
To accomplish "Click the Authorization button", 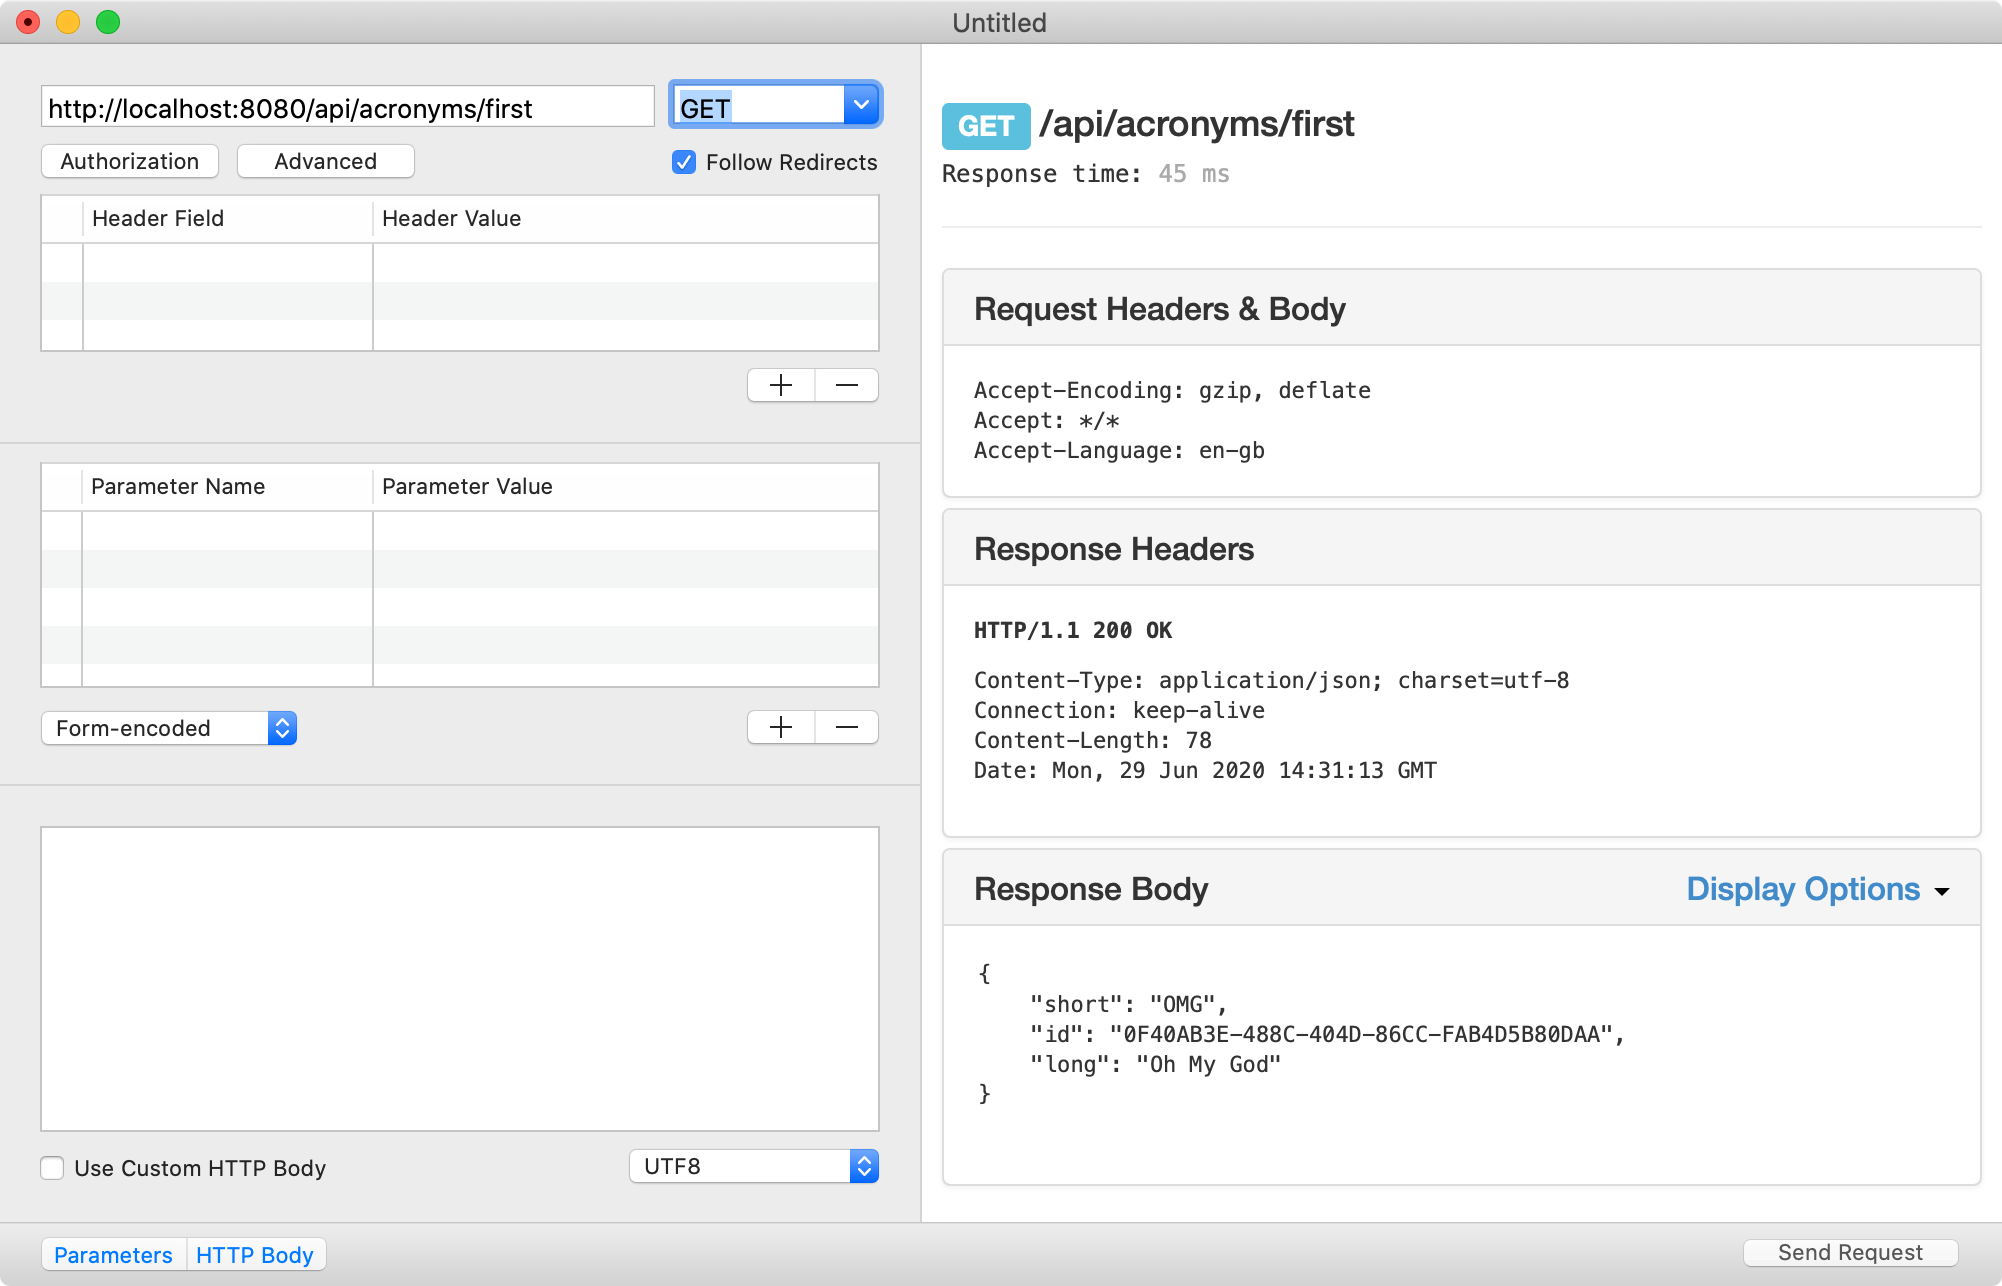I will 130,161.
